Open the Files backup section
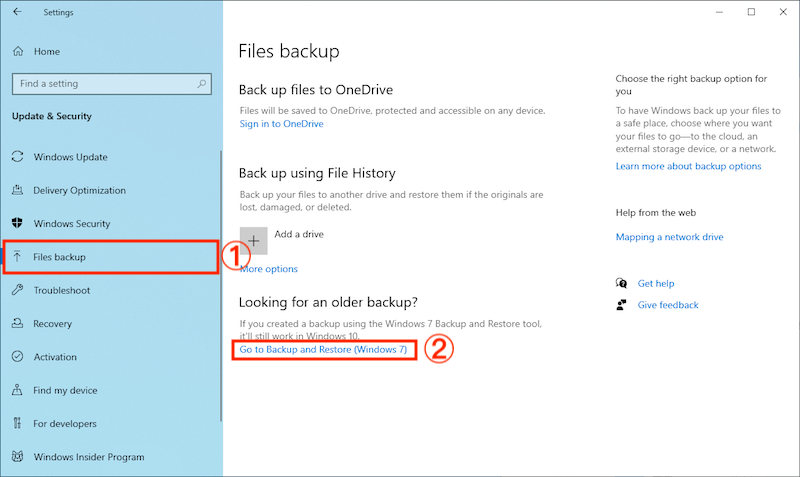The width and height of the screenshot is (800, 477). pyautogui.click(x=60, y=257)
